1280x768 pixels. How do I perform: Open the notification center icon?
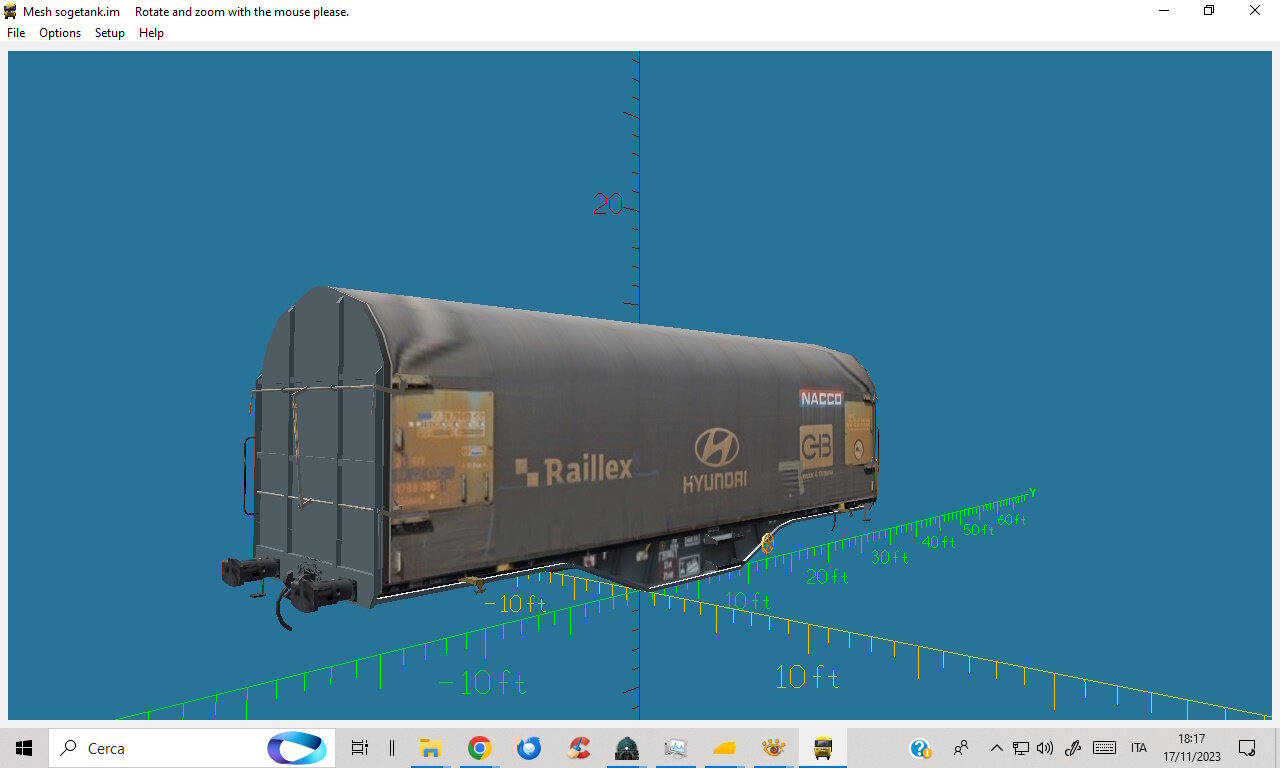[1247, 748]
